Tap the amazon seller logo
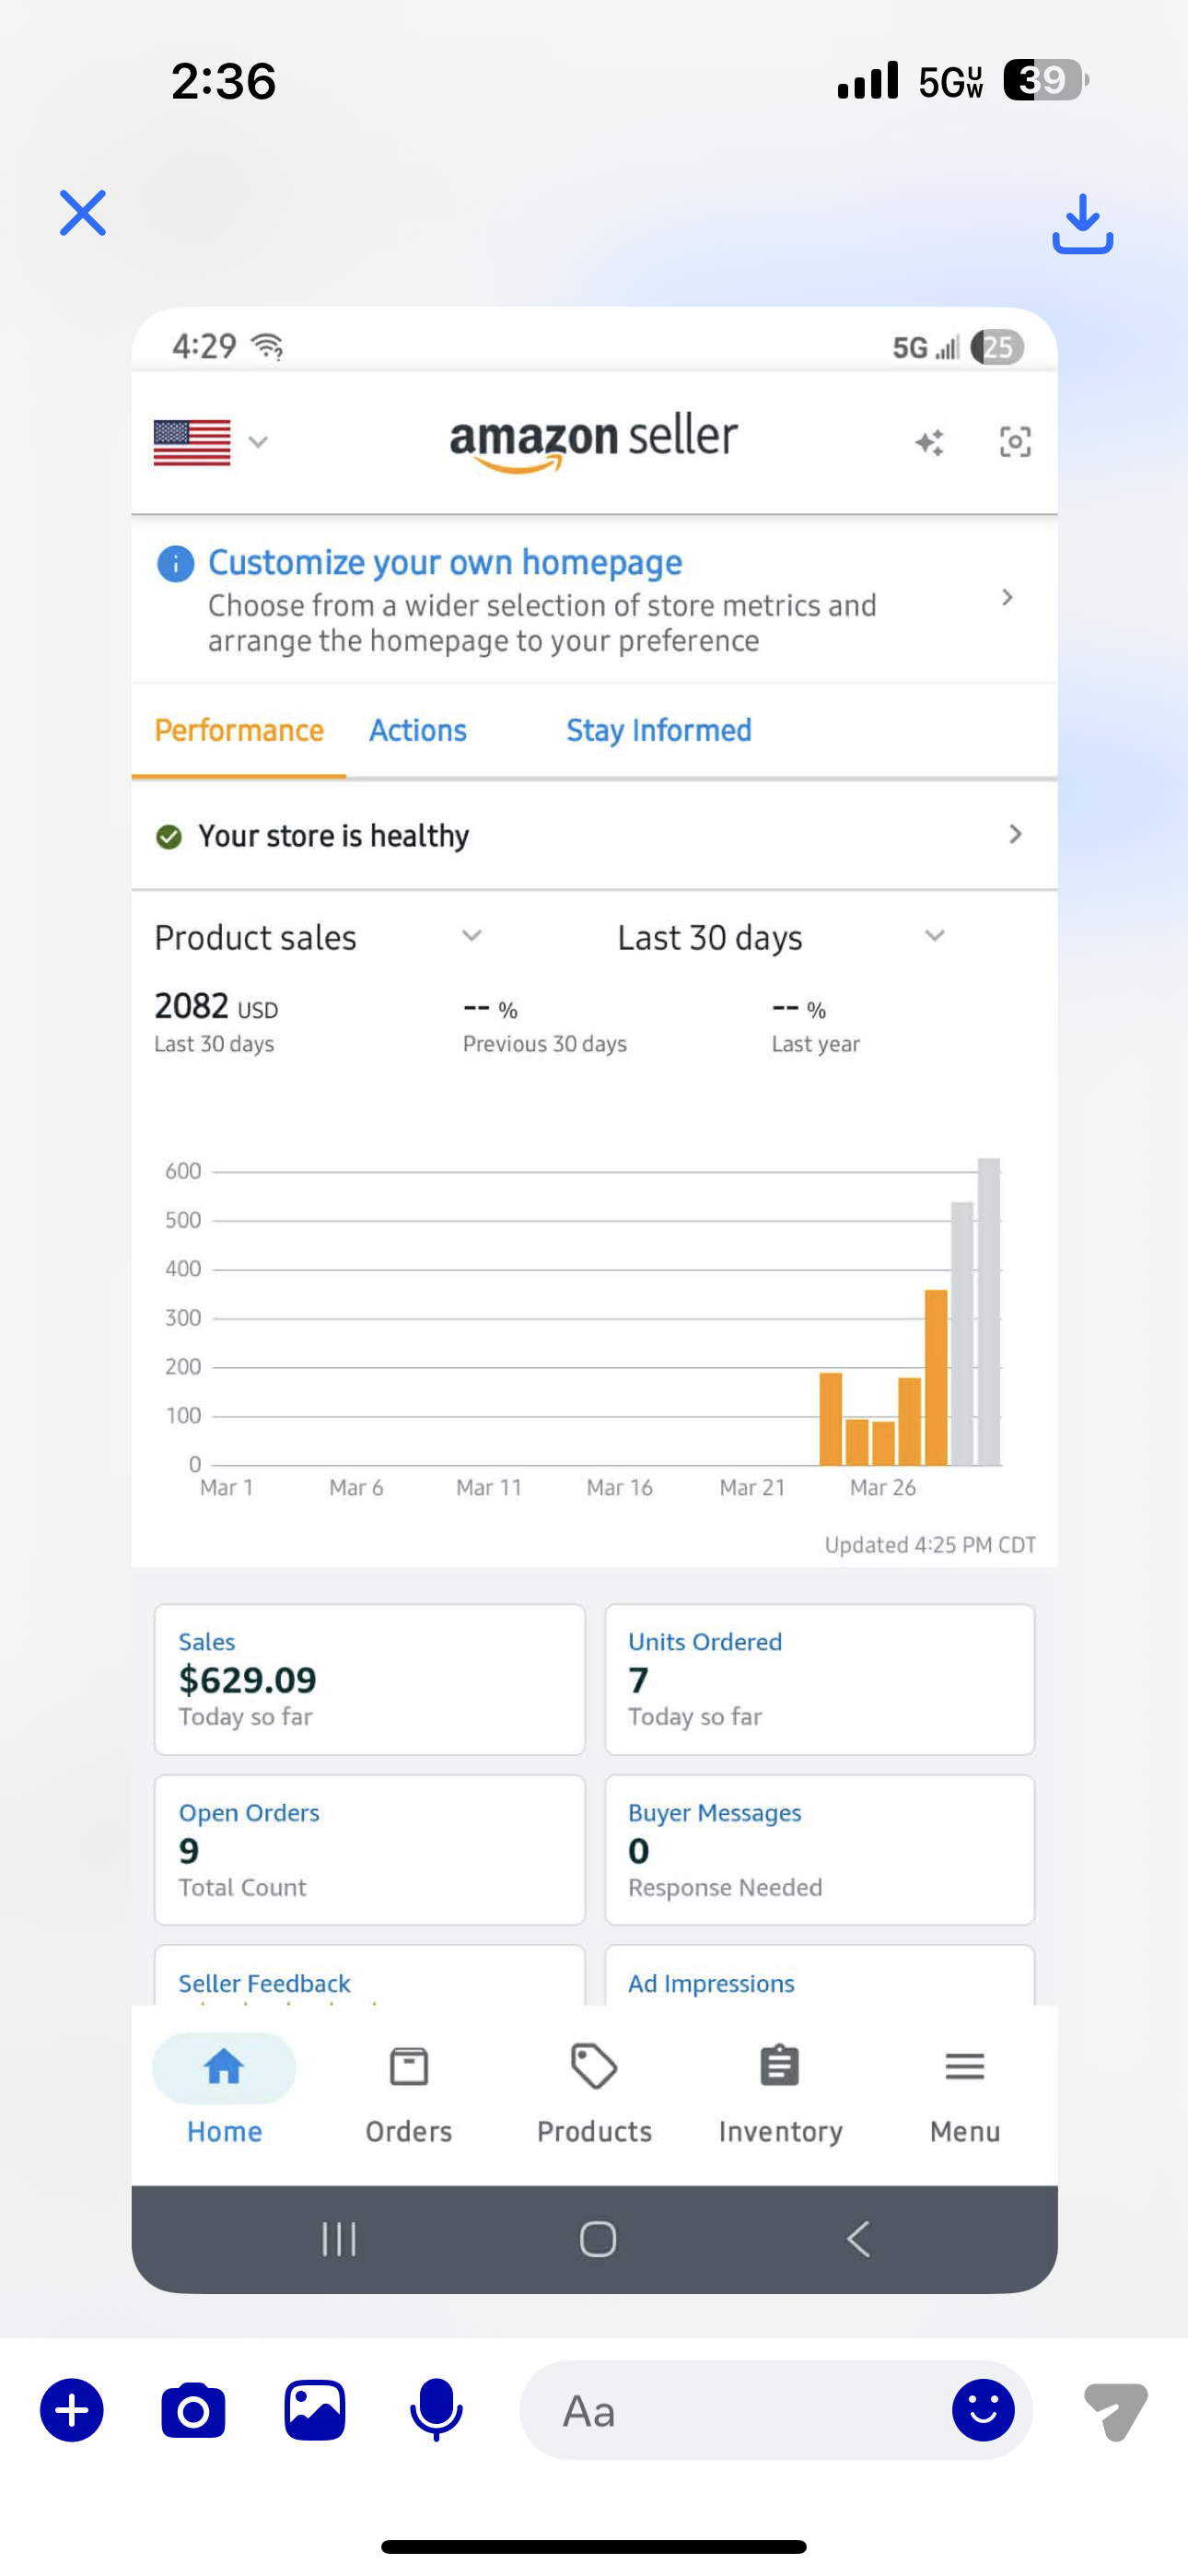The height and width of the screenshot is (2576, 1188). [593, 441]
